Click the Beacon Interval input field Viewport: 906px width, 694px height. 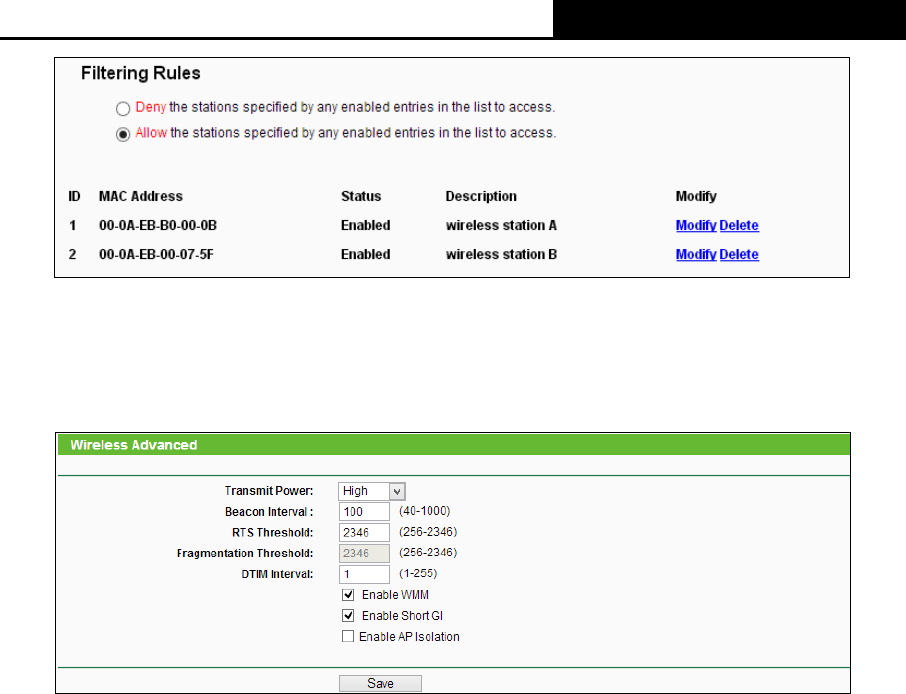tap(364, 512)
